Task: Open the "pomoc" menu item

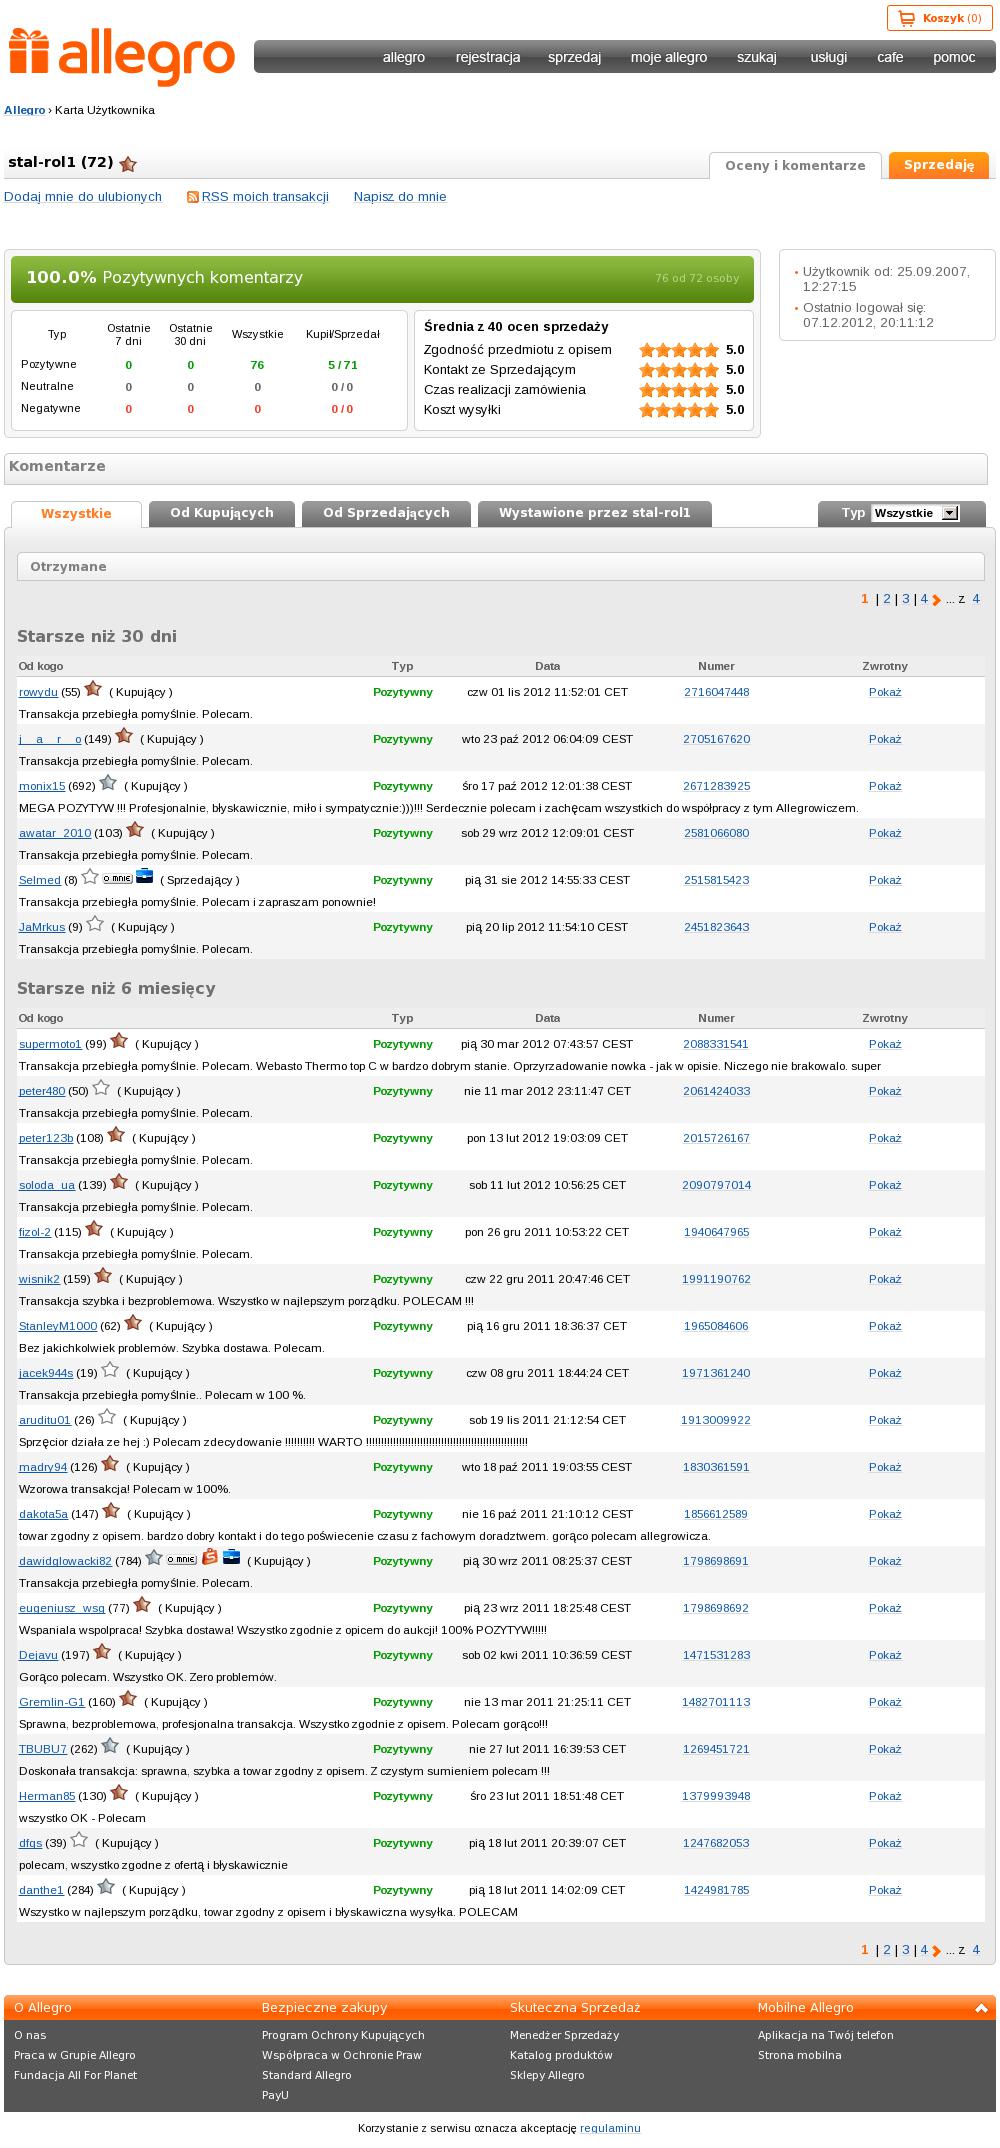Action: (x=954, y=57)
